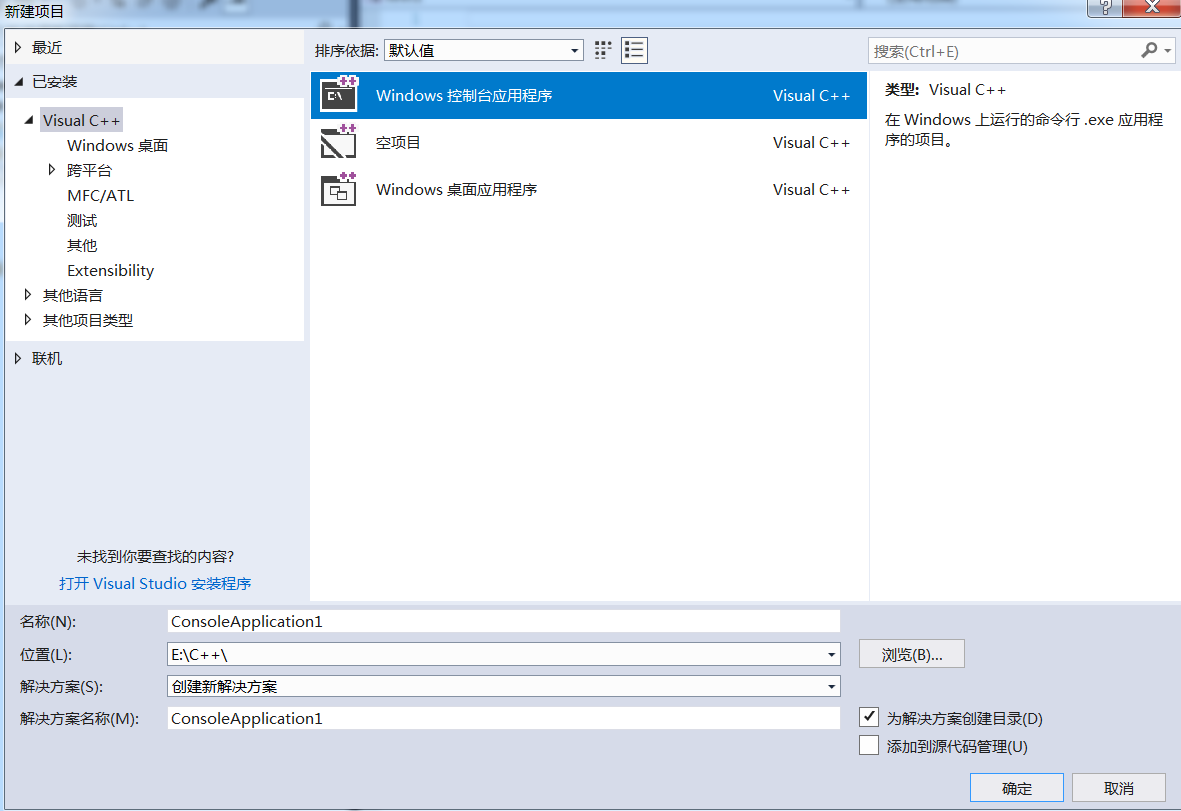The image size is (1181, 811).
Task: Open the 位置 location dropdown
Action: pyautogui.click(x=832, y=655)
